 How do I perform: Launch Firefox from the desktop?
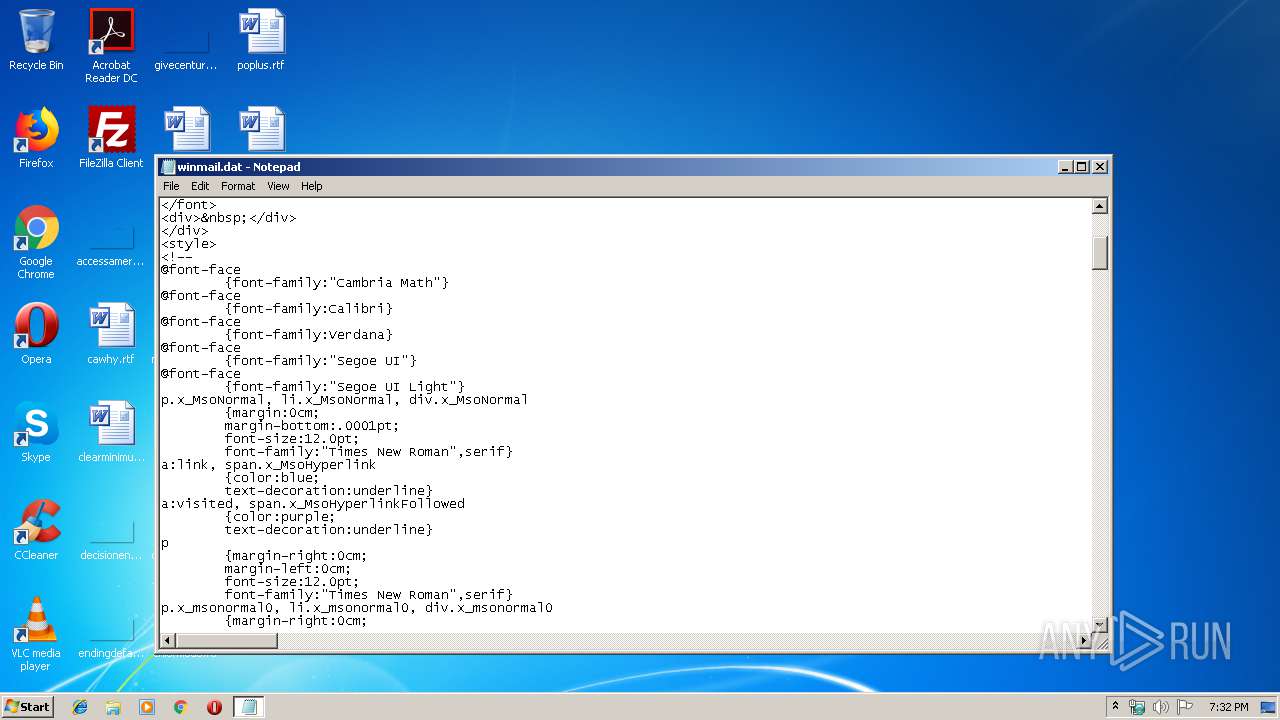click(x=36, y=138)
